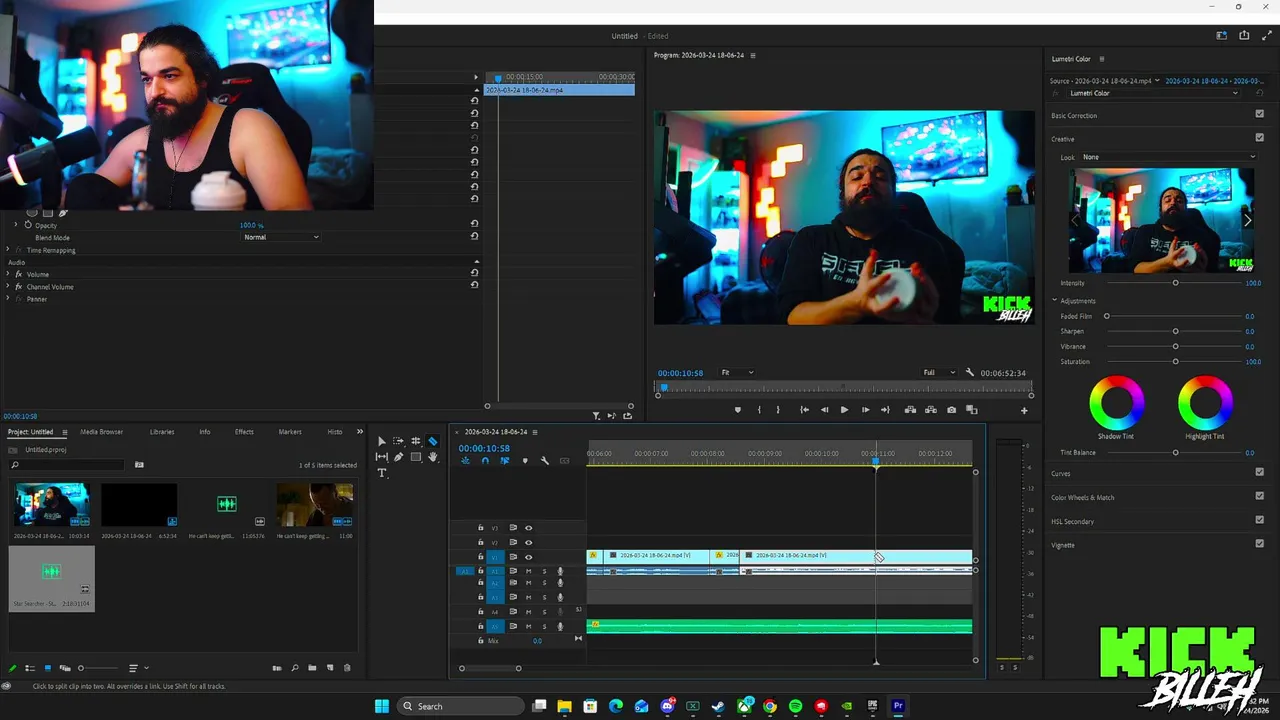Step back one frame
Image resolution: width=1280 pixels, height=720 pixels.
(824, 410)
